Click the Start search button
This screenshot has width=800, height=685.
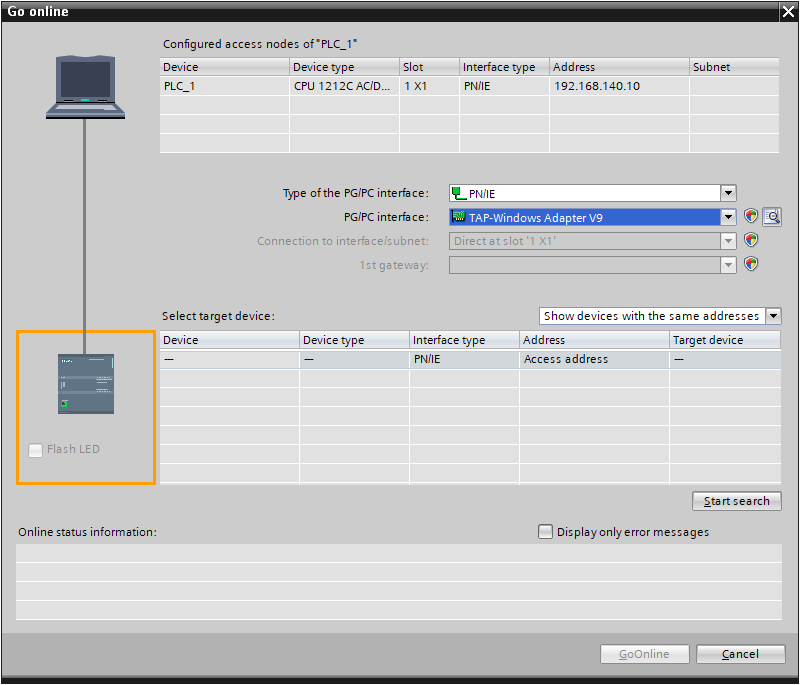736,501
